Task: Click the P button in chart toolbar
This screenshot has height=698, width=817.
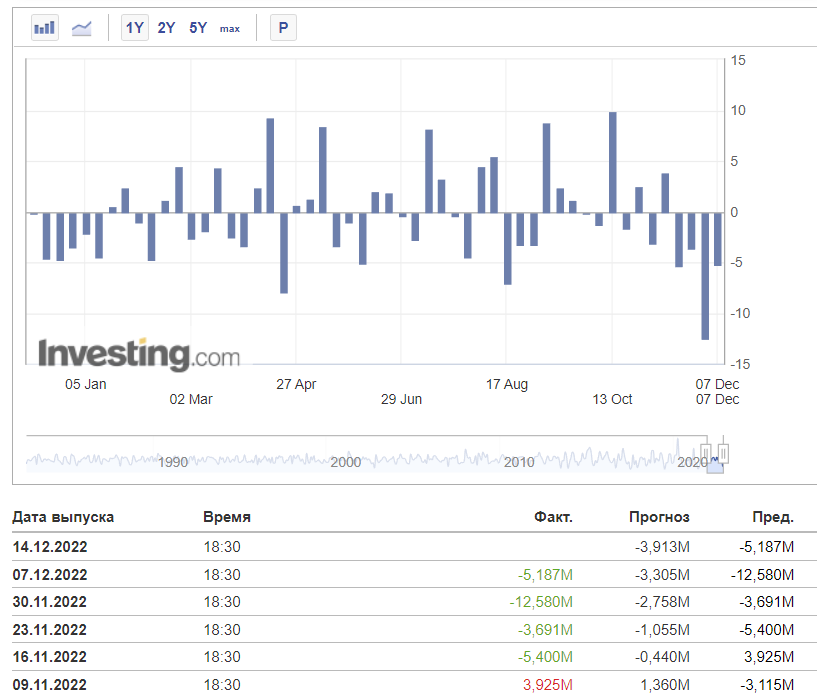Action: (283, 28)
